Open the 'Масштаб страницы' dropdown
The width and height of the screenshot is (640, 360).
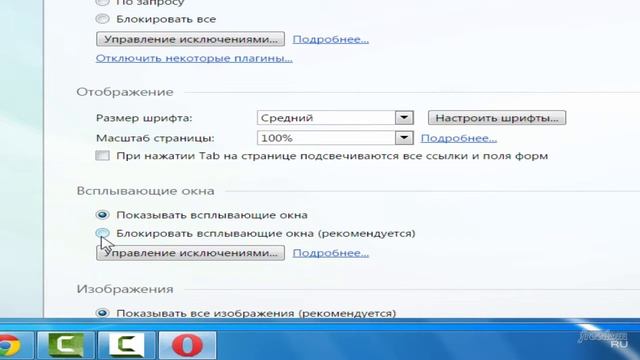point(335,138)
